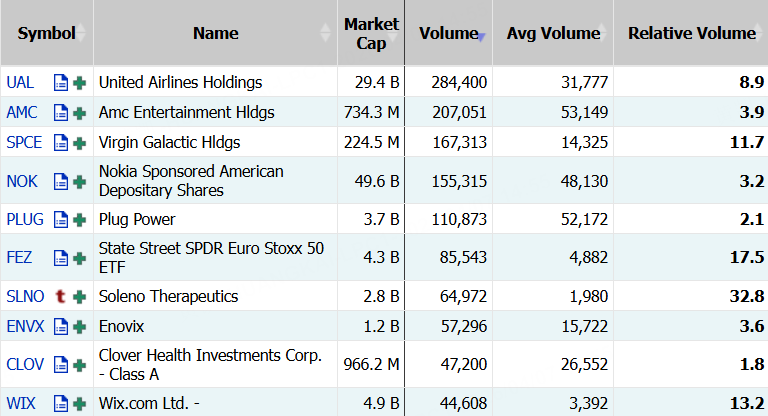
Task: Open the SLNO ticker link
Action: coord(24,296)
